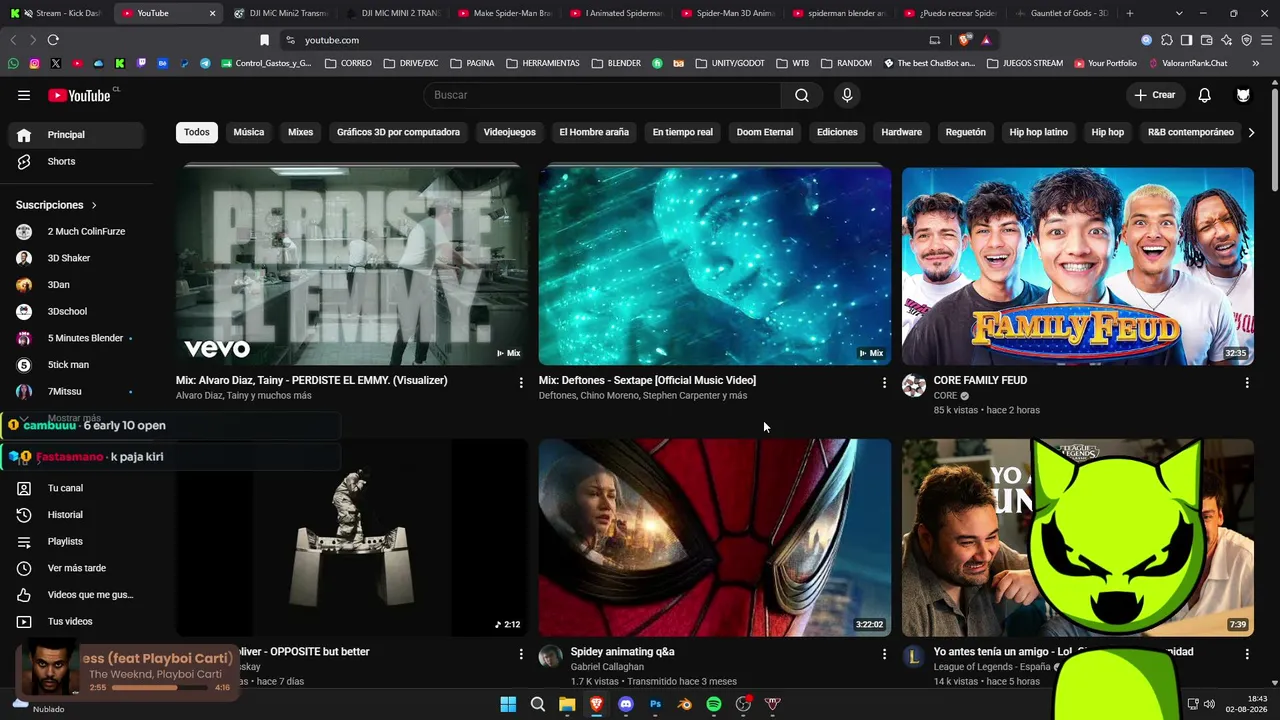Click the page vertical scrollbar
Screen dimensions: 1280x720
[x=1274, y=140]
